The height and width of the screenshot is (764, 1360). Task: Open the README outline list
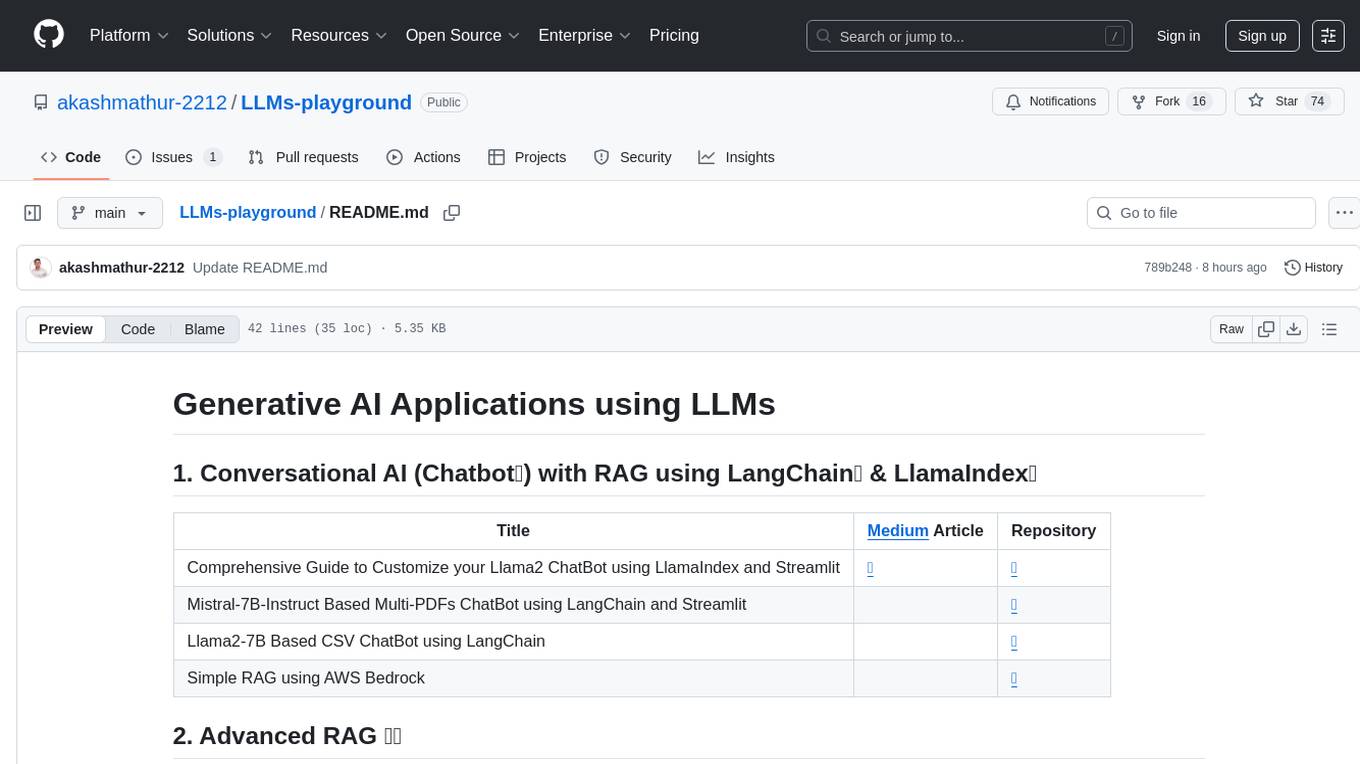click(x=1329, y=329)
